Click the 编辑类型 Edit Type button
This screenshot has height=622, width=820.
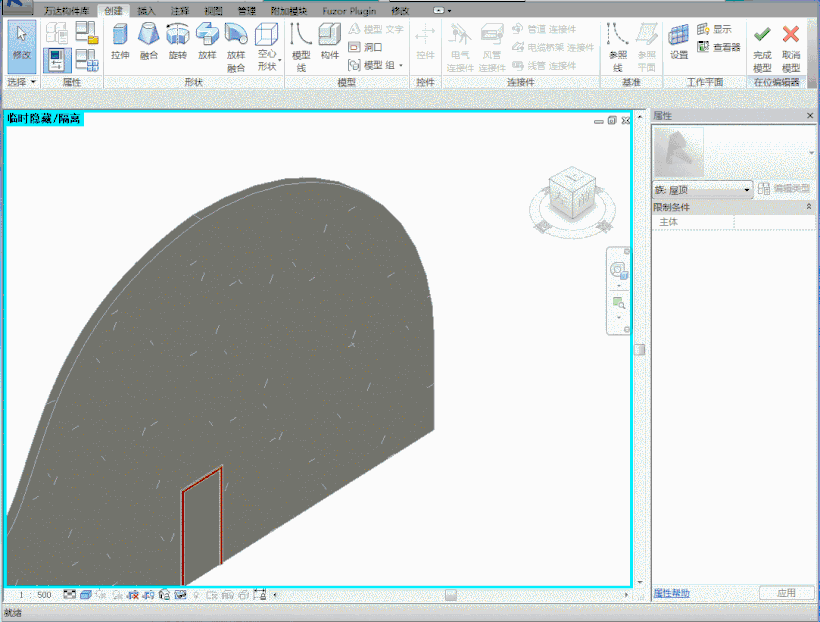[x=783, y=189]
